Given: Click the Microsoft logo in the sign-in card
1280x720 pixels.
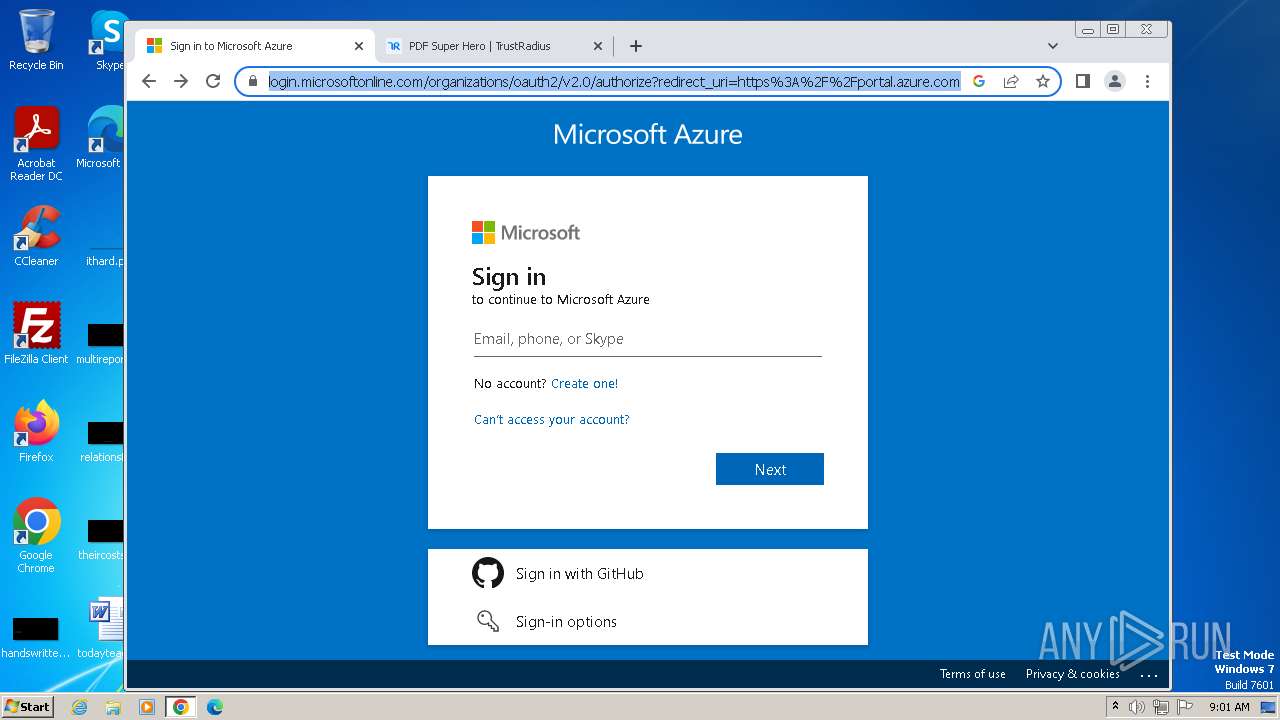Looking at the screenshot, I should pos(526,232).
